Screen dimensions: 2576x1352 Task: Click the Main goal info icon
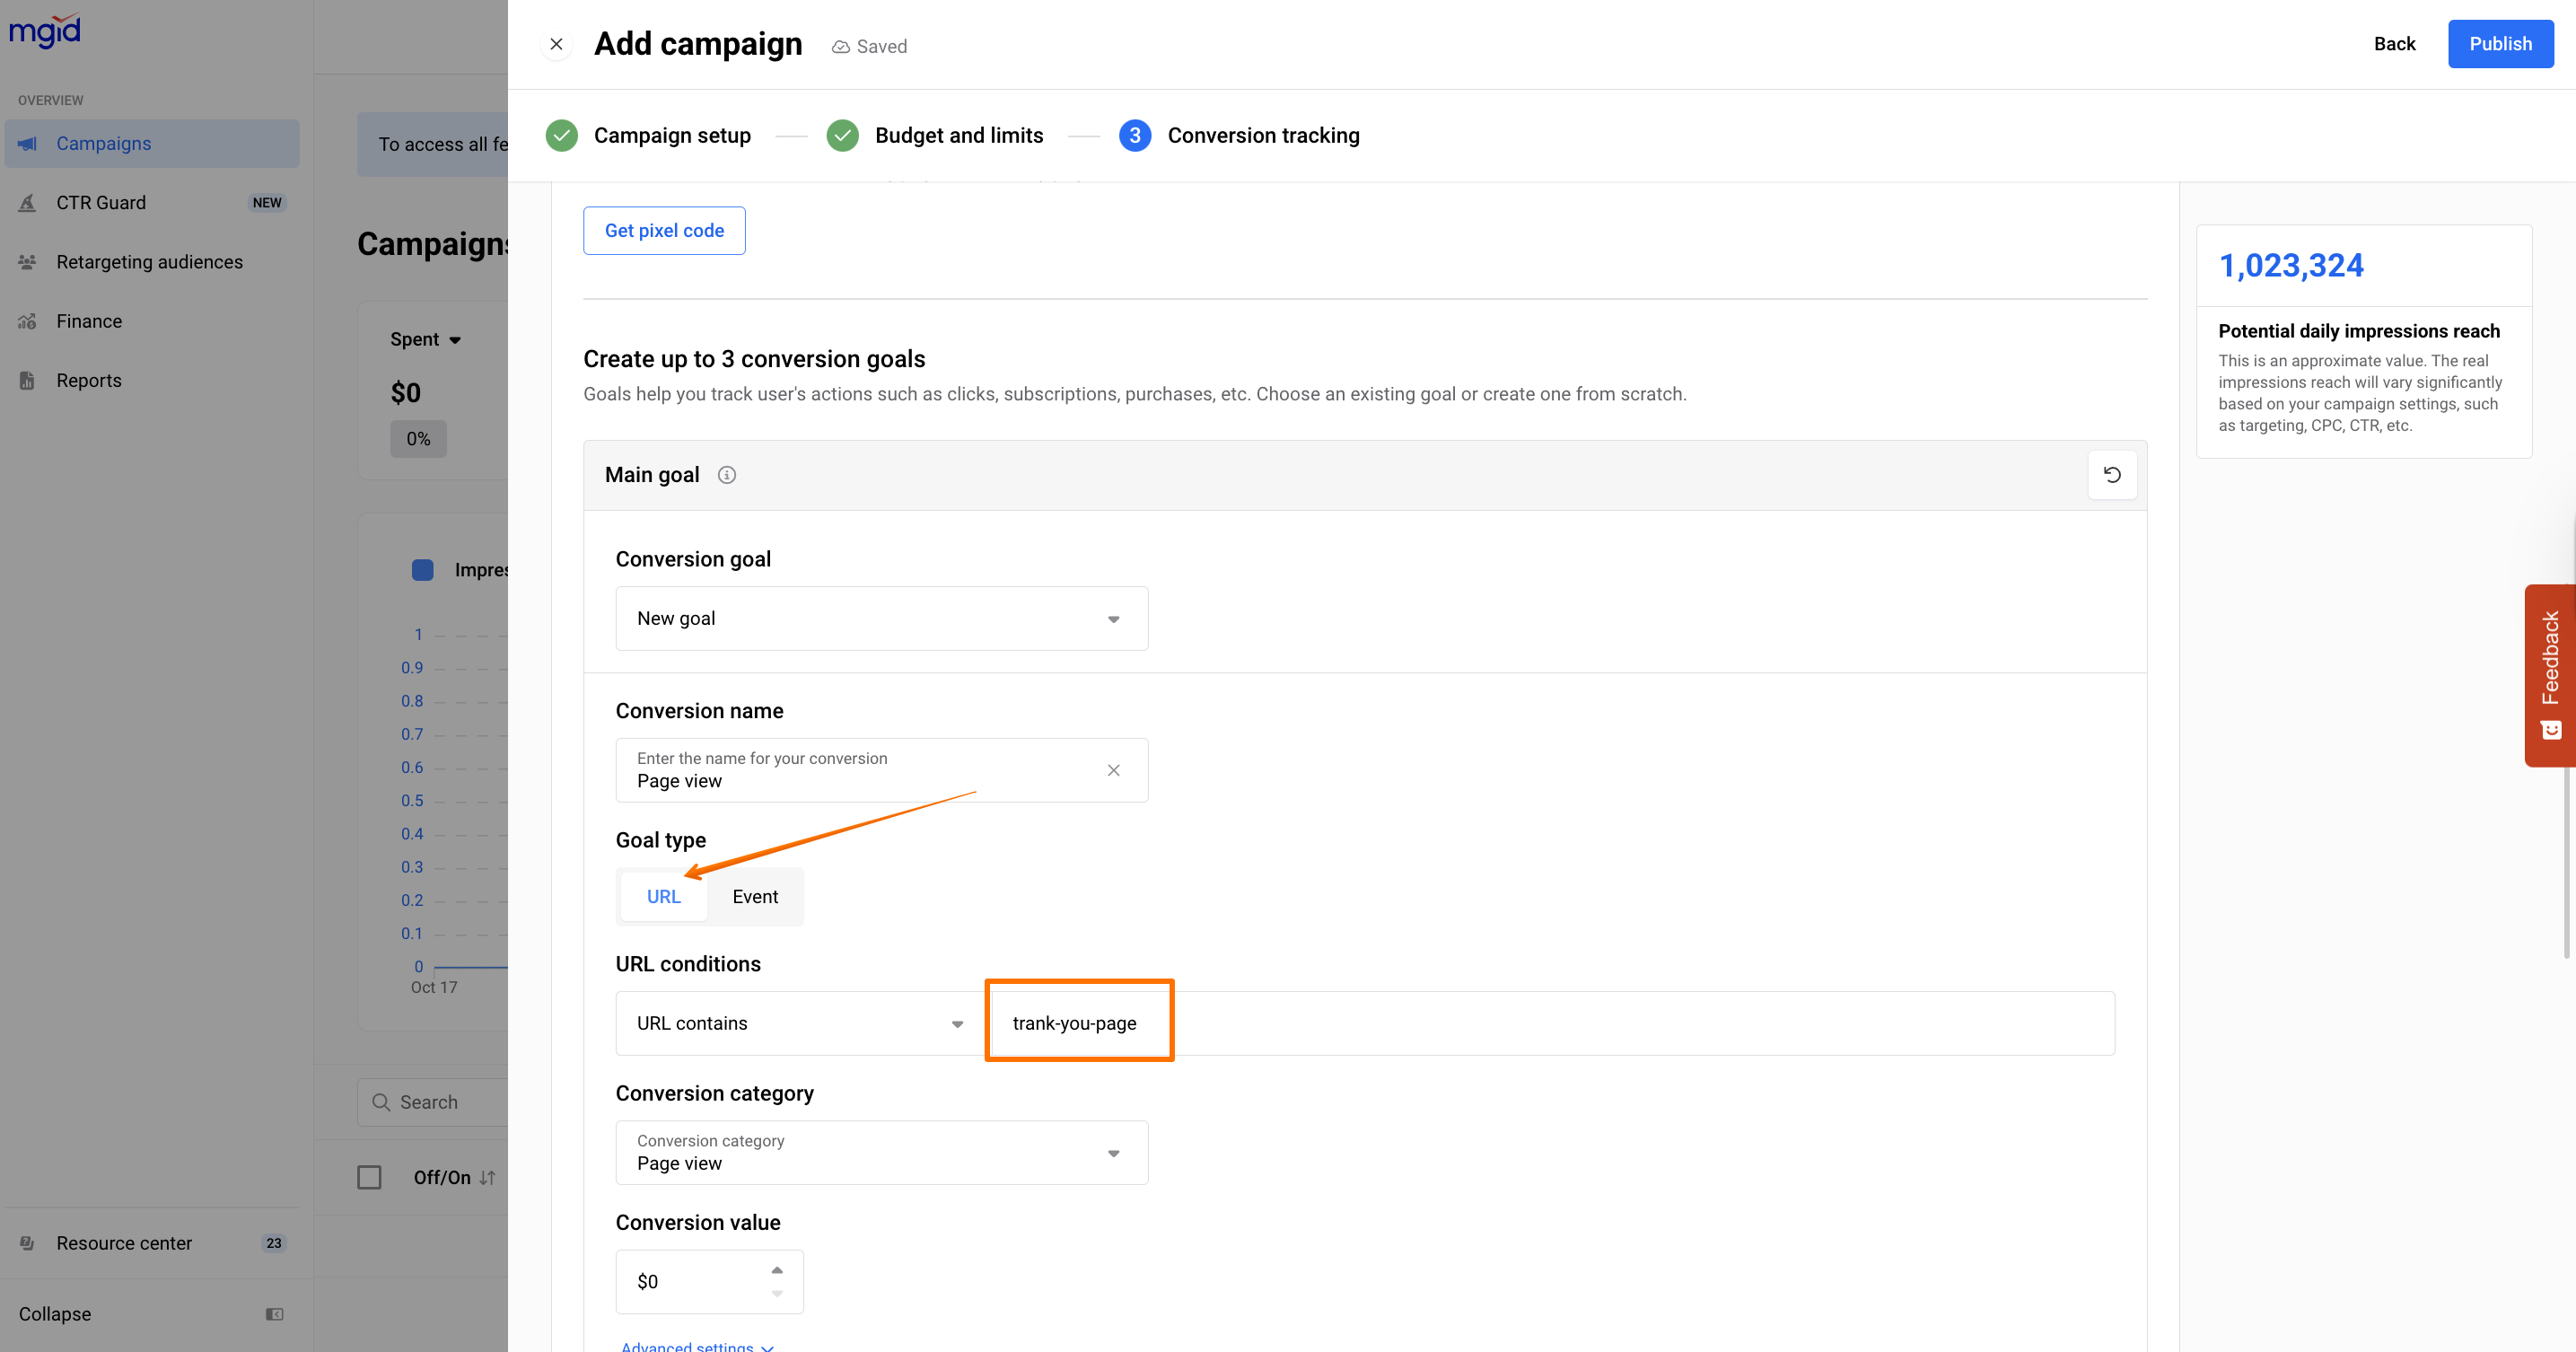(x=727, y=475)
